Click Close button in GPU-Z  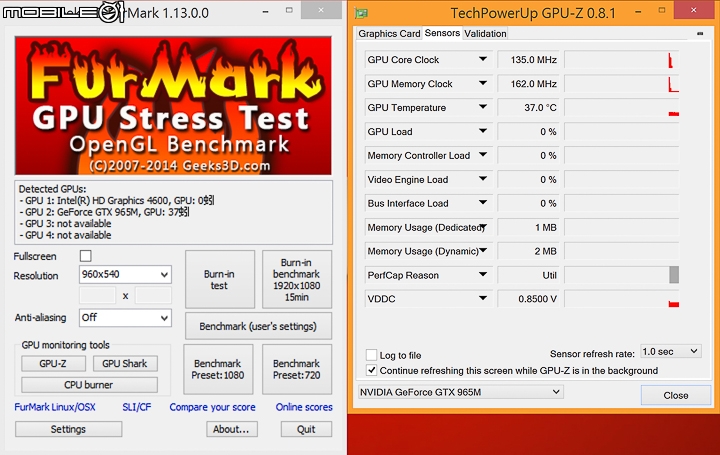pyautogui.click(x=675, y=395)
